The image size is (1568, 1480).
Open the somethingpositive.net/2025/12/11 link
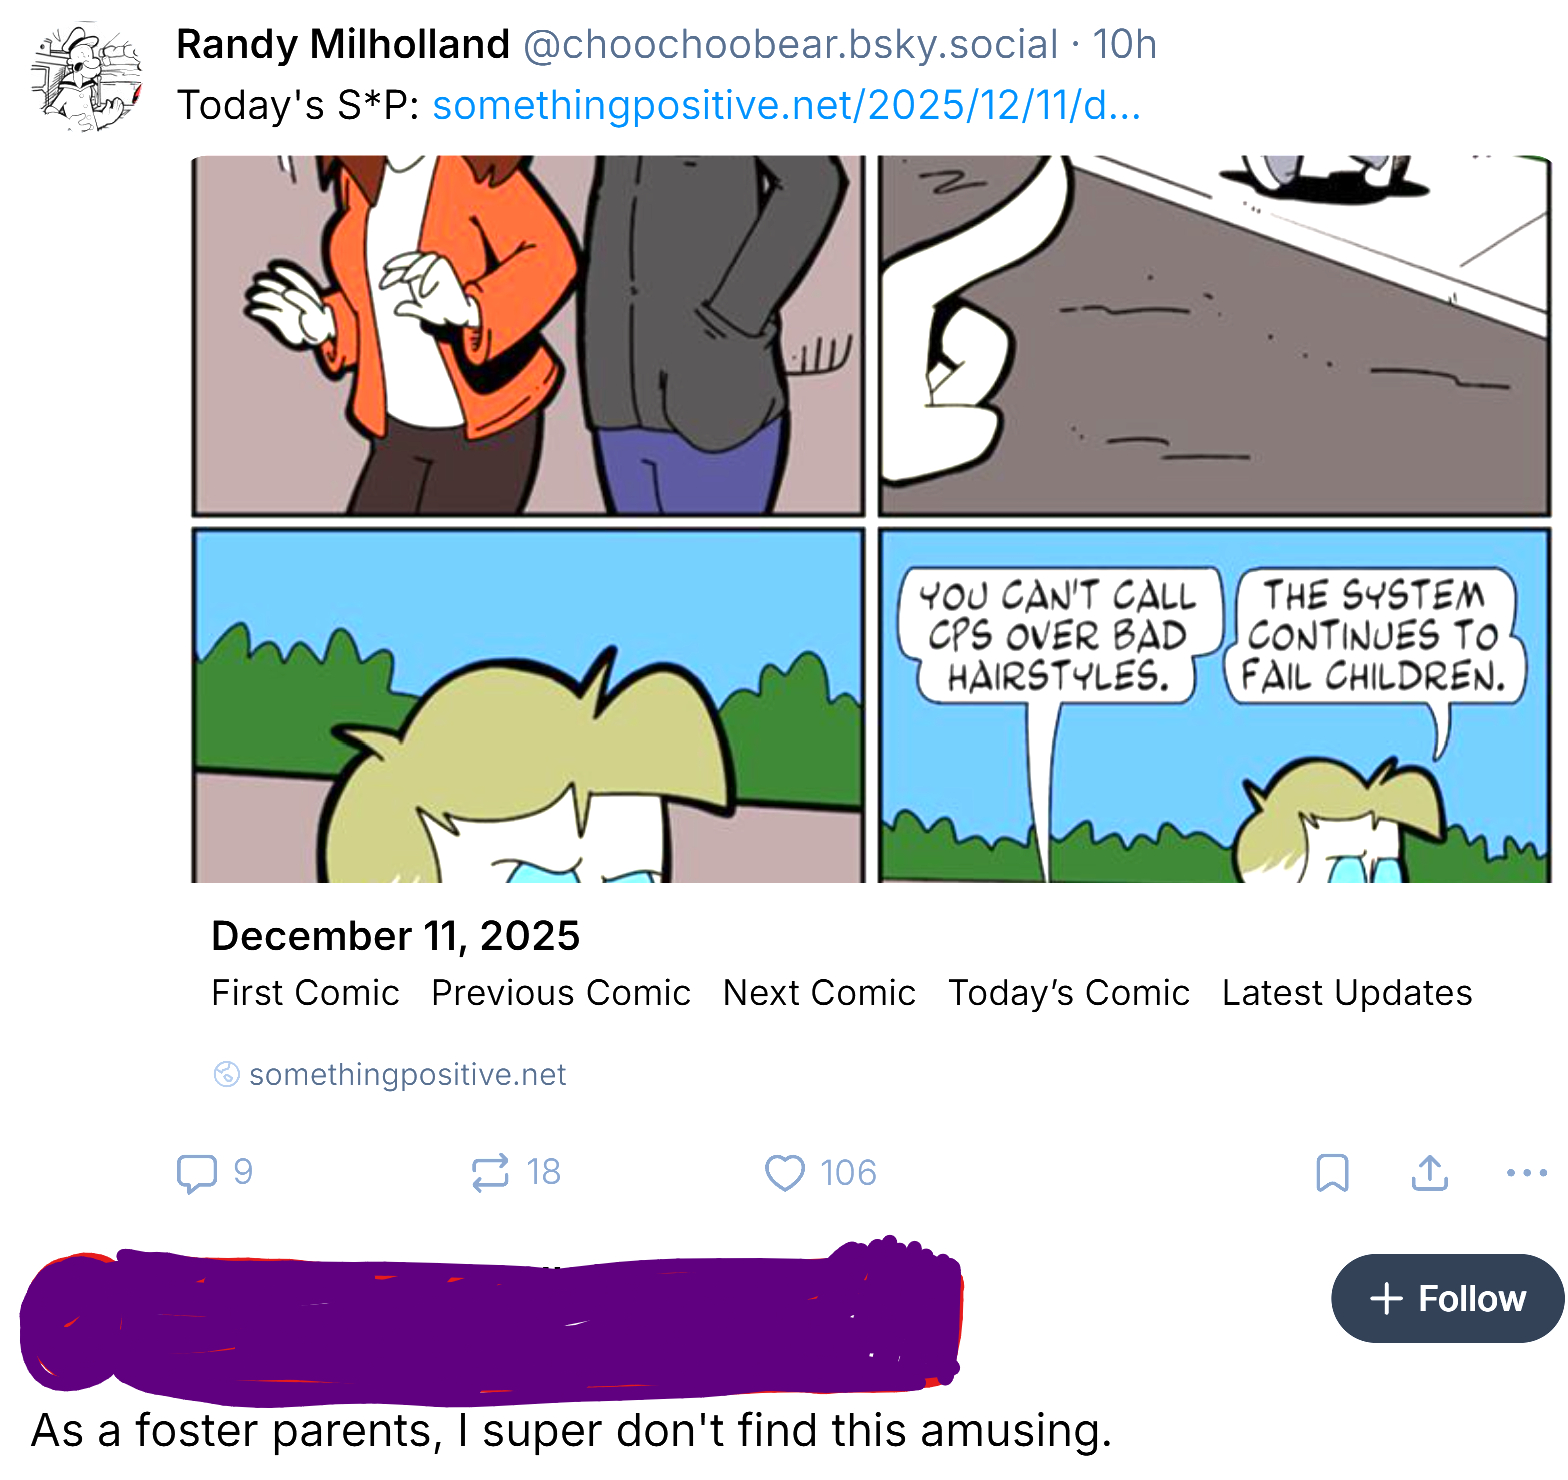click(x=786, y=105)
